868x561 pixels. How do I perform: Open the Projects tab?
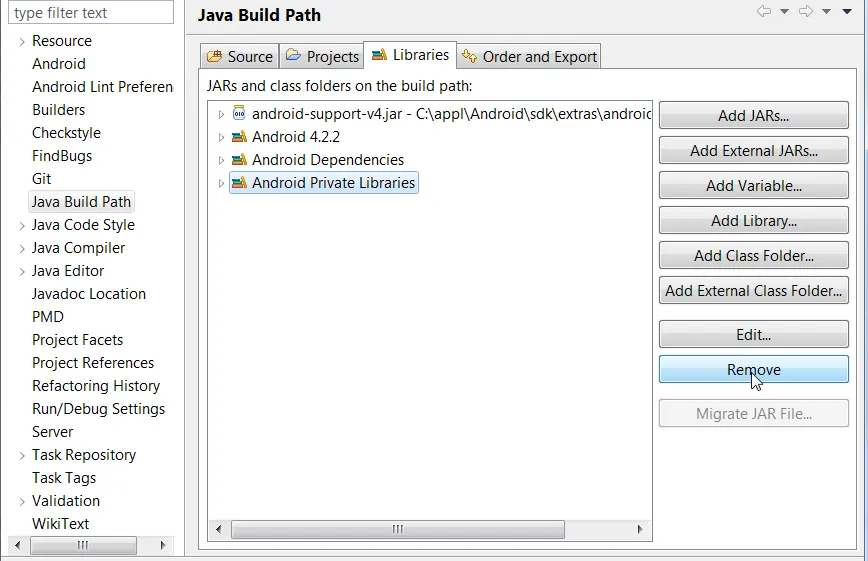(x=322, y=56)
